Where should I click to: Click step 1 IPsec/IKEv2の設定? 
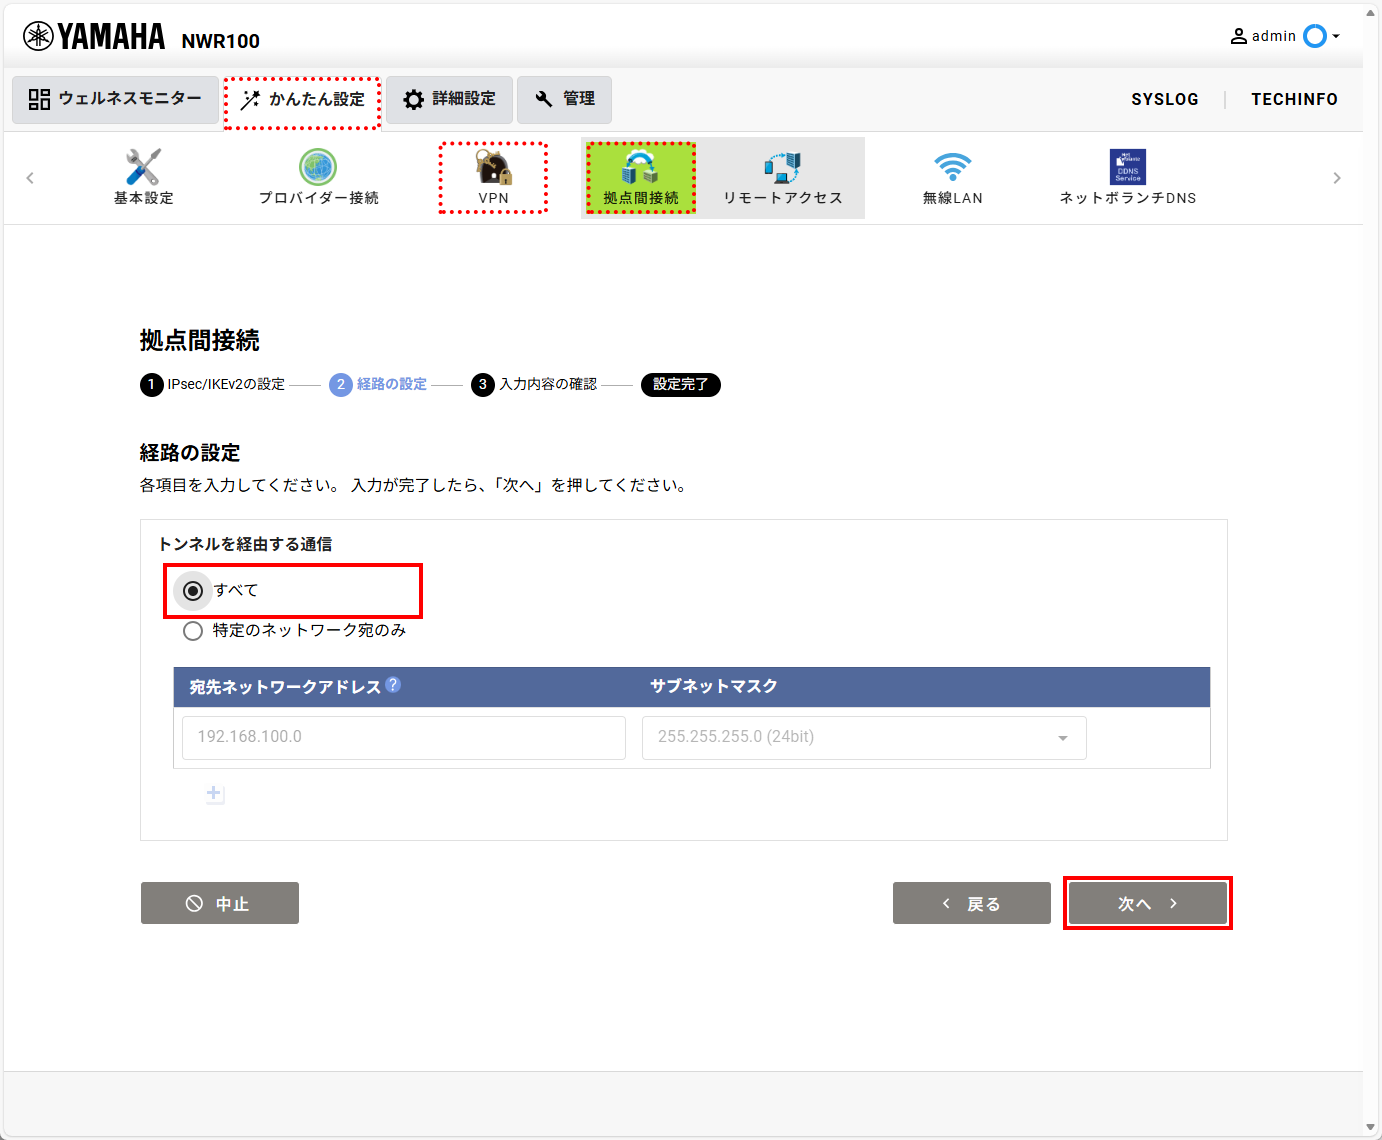pyautogui.click(x=213, y=384)
